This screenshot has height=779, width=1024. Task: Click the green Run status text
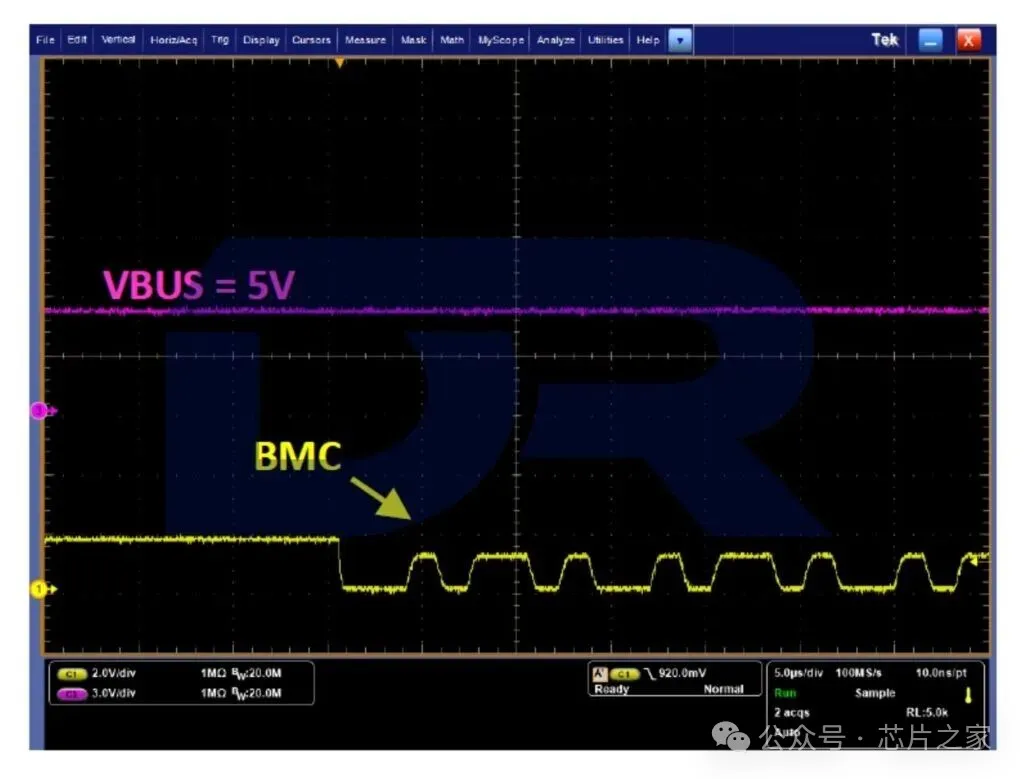click(x=783, y=692)
